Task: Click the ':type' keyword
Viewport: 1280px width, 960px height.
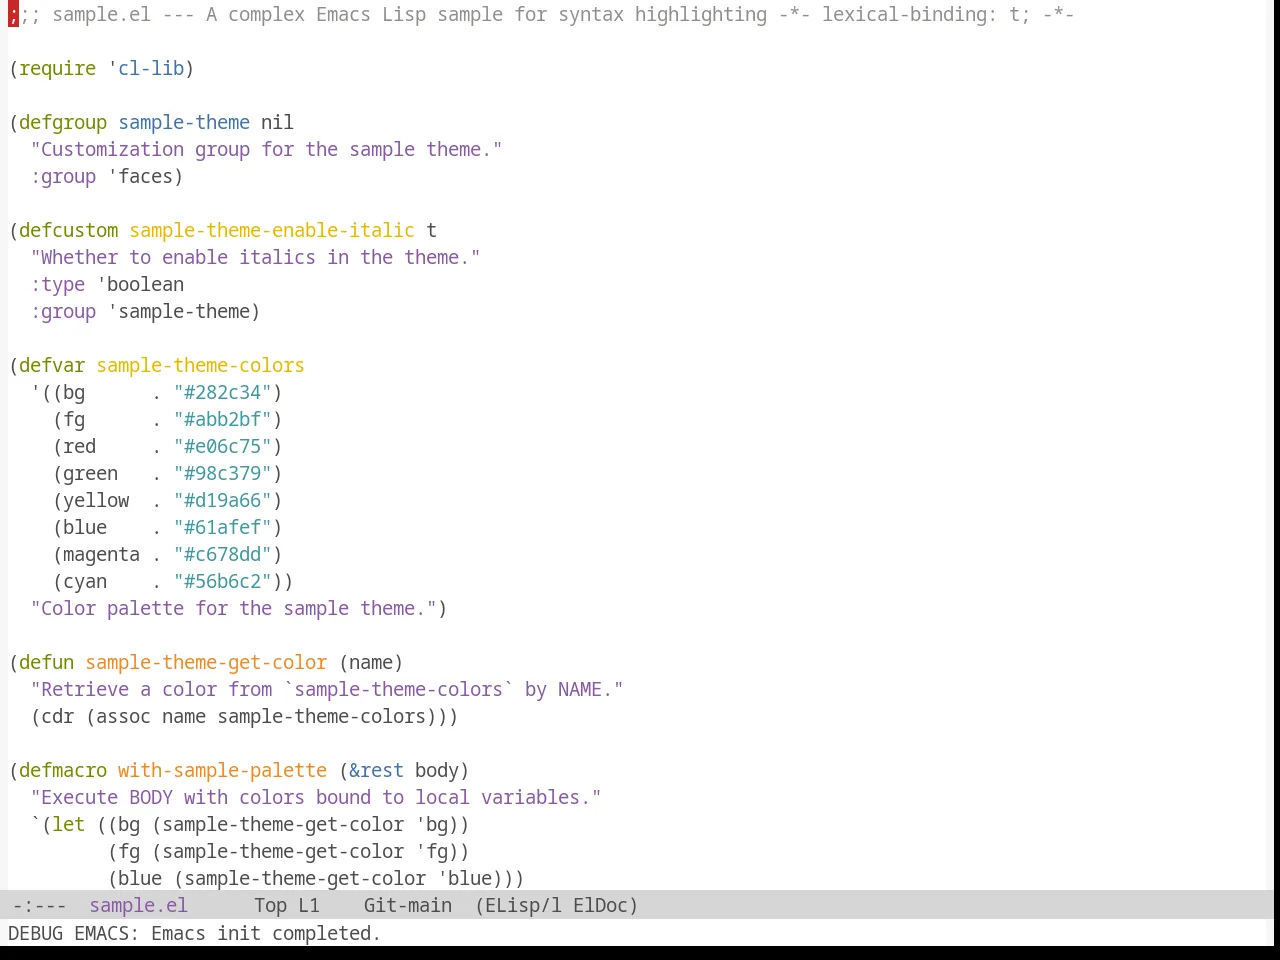Action: pyautogui.click(x=58, y=284)
